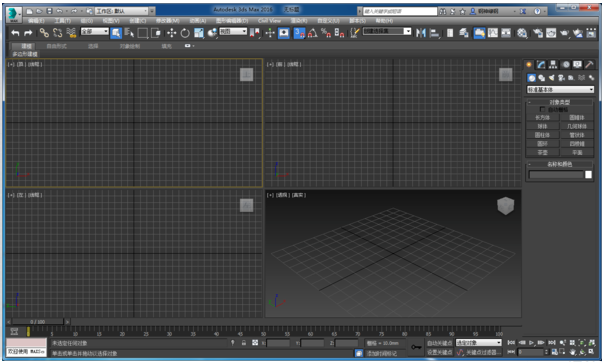The image size is (602, 362).
Task: Switch to the 自由形式 ribbon tab
Action: point(56,46)
